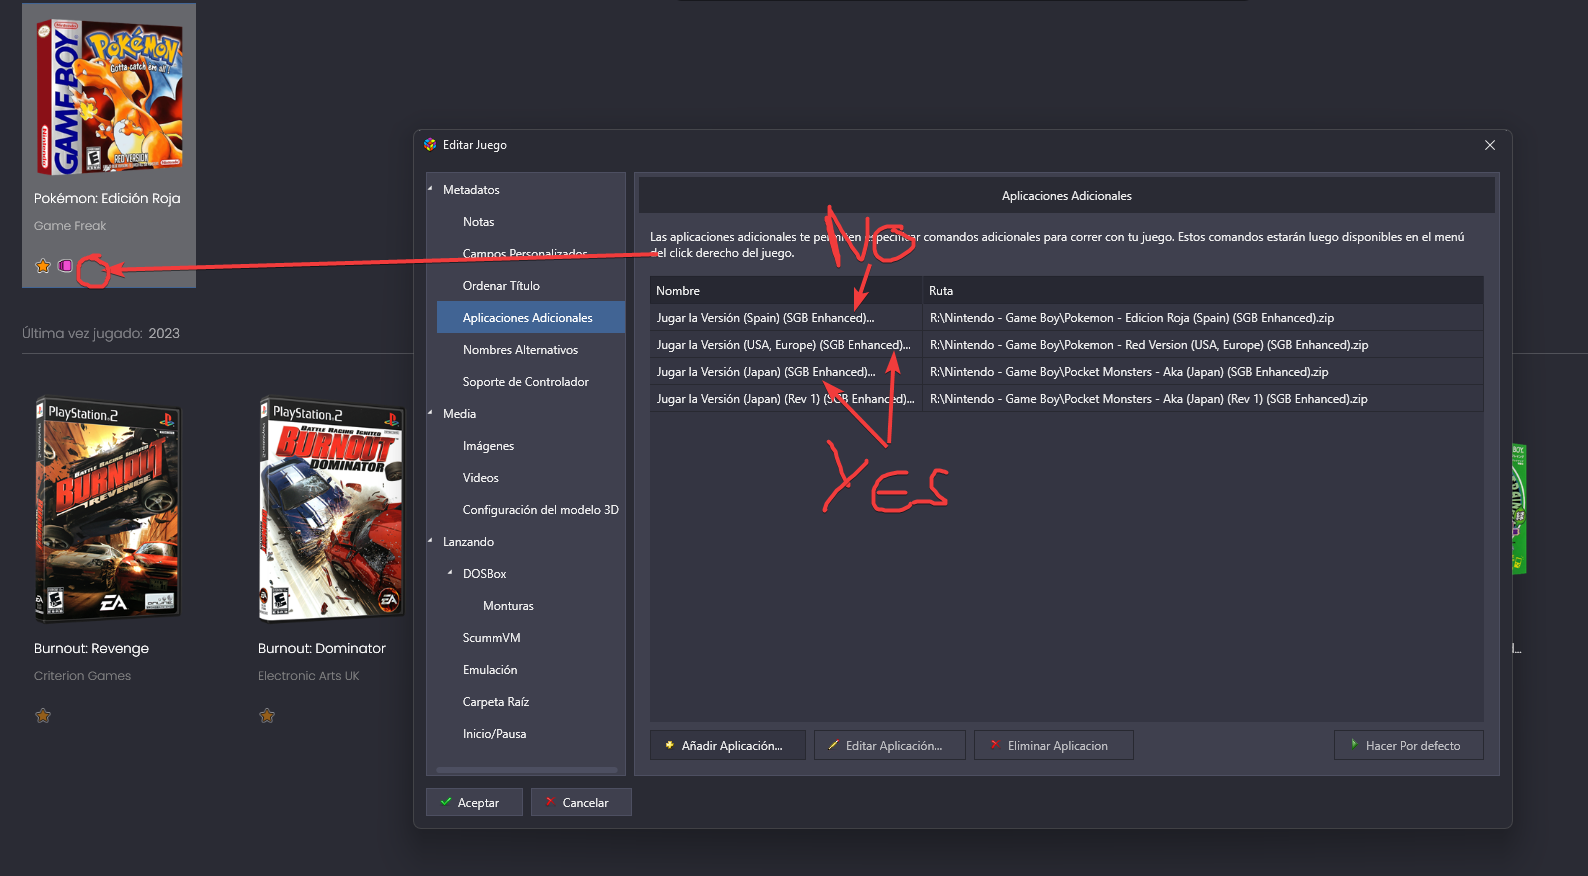The image size is (1588, 876).
Task: Click the sidebar horizontal scrollbar
Action: click(527, 770)
